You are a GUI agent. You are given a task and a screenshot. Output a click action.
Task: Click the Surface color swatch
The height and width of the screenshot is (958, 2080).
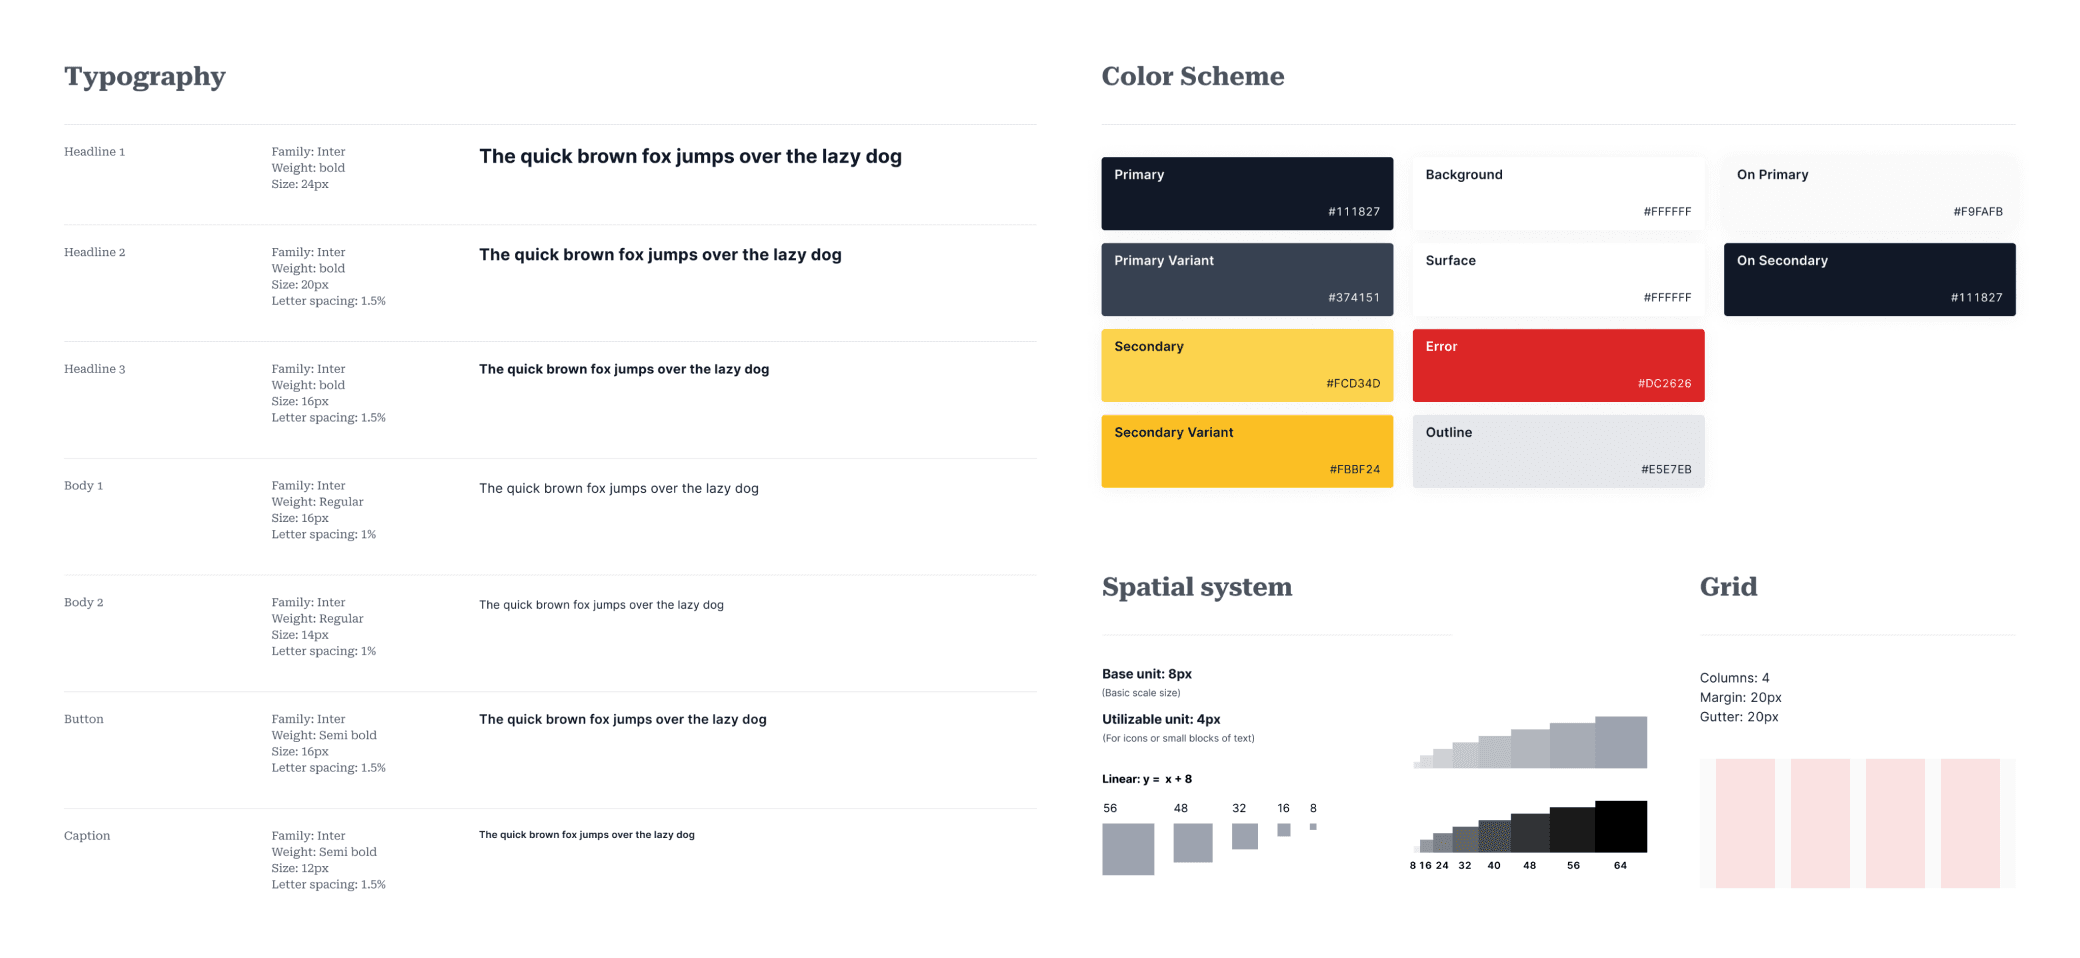pos(1557,279)
